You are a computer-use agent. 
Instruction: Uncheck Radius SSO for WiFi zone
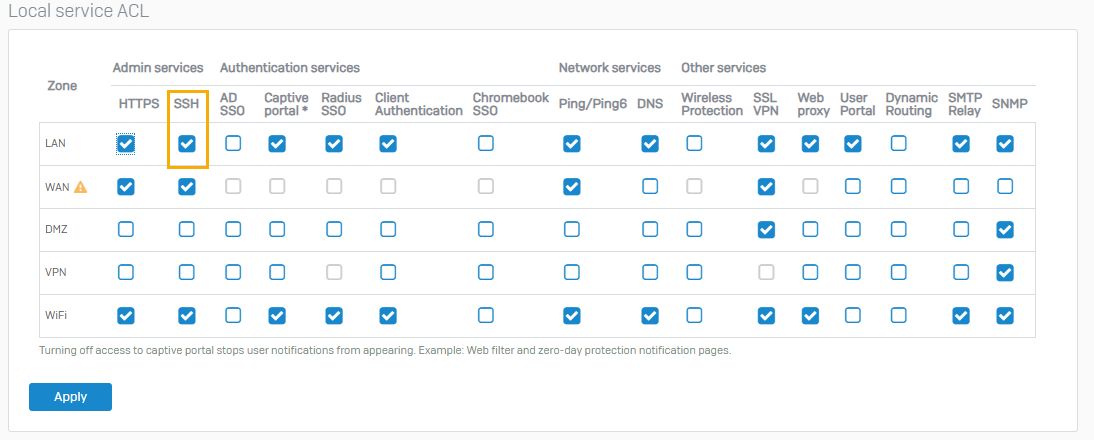click(334, 316)
